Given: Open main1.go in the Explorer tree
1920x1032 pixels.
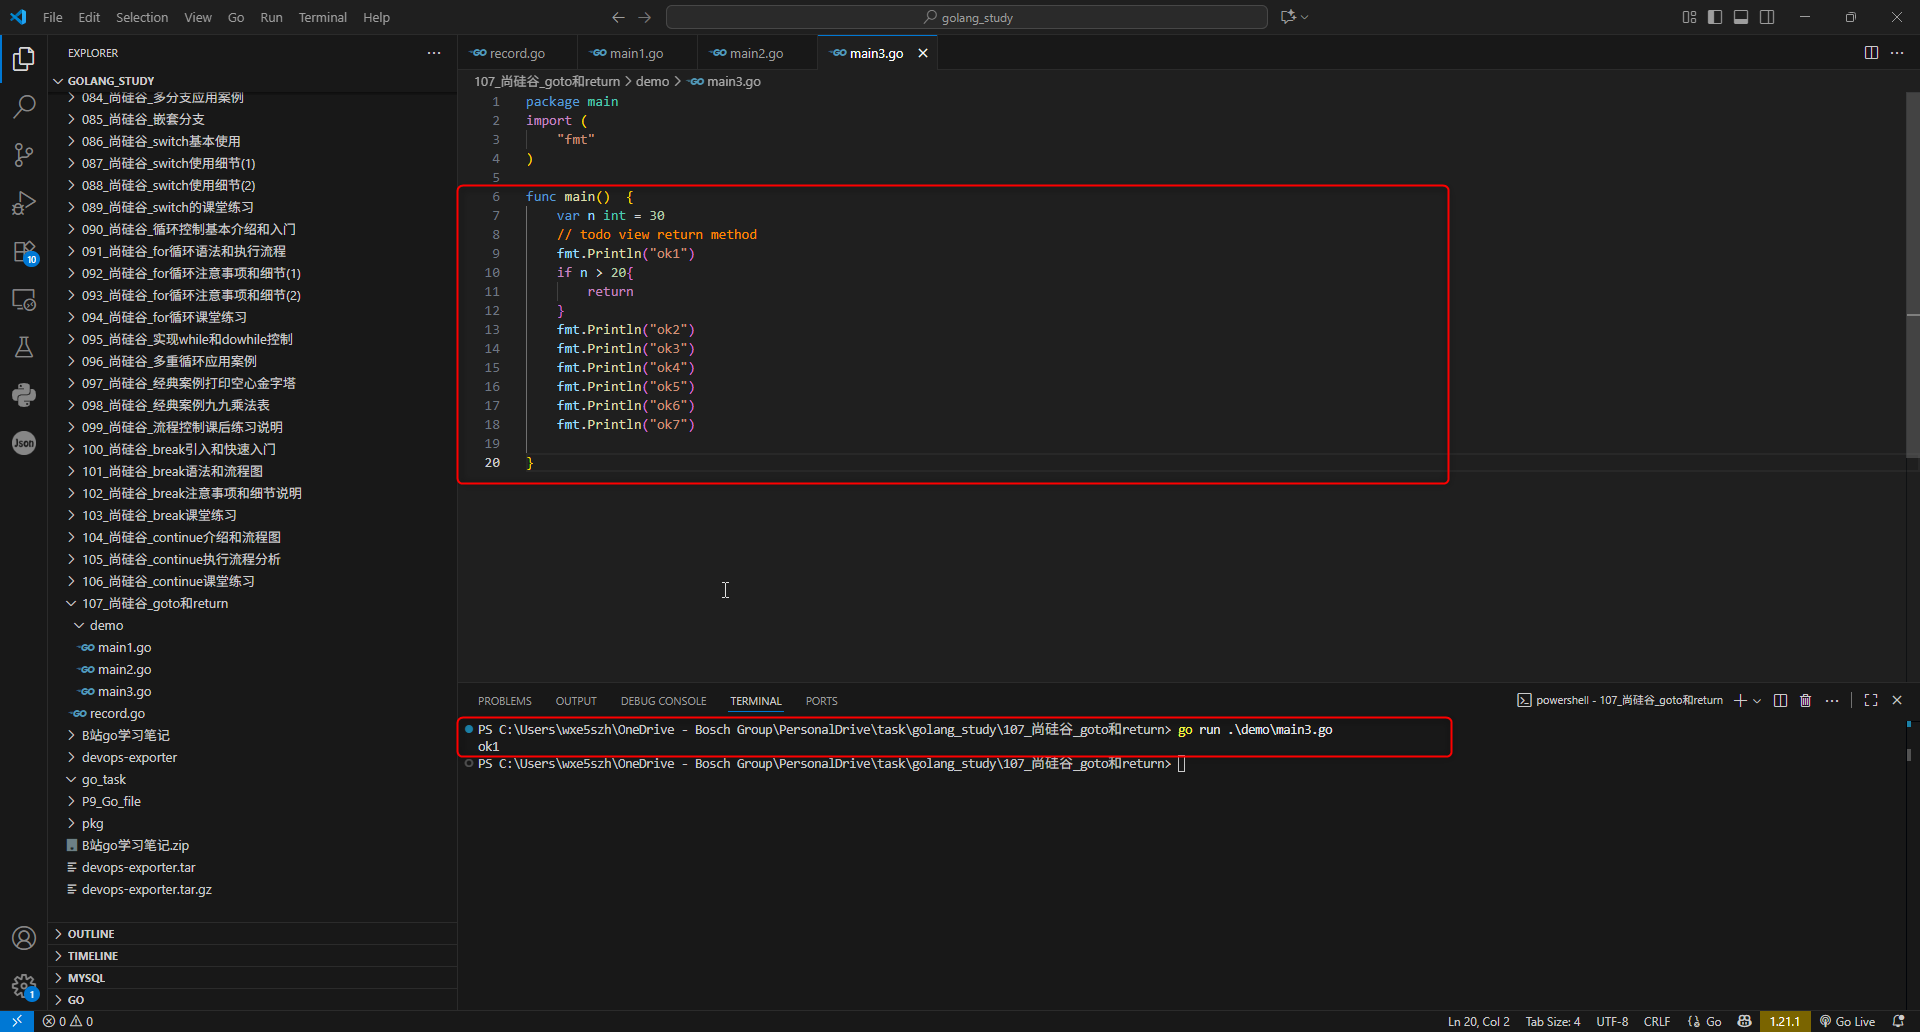Looking at the screenshot, I should tap(253, 647).
